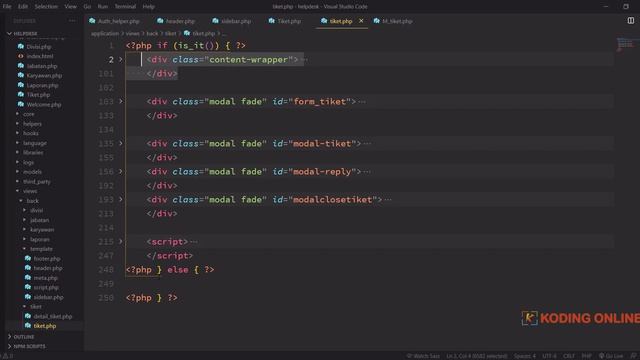Open Divisi.php in the explorer
Screen dimensions: 640x360
[39, 47]
